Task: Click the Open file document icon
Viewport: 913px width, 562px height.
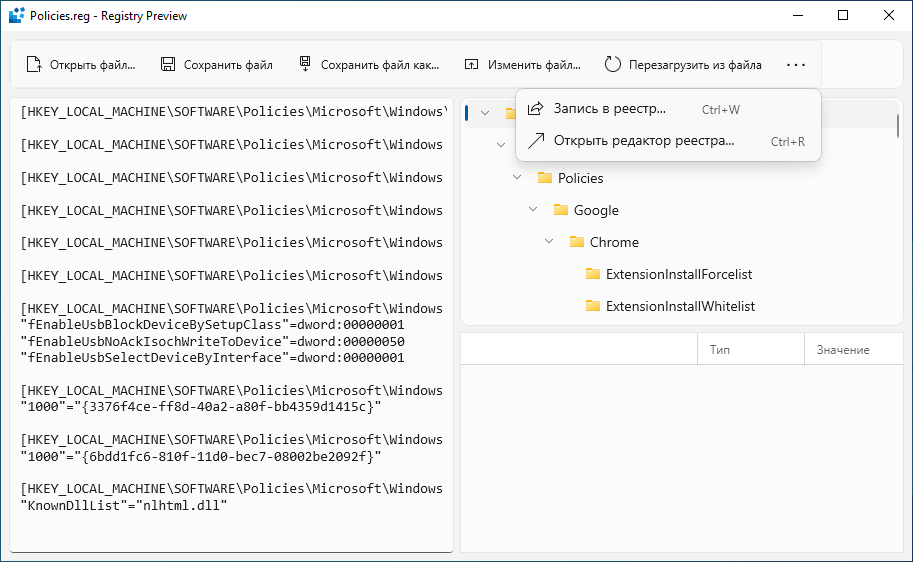Action: point(34,65)
